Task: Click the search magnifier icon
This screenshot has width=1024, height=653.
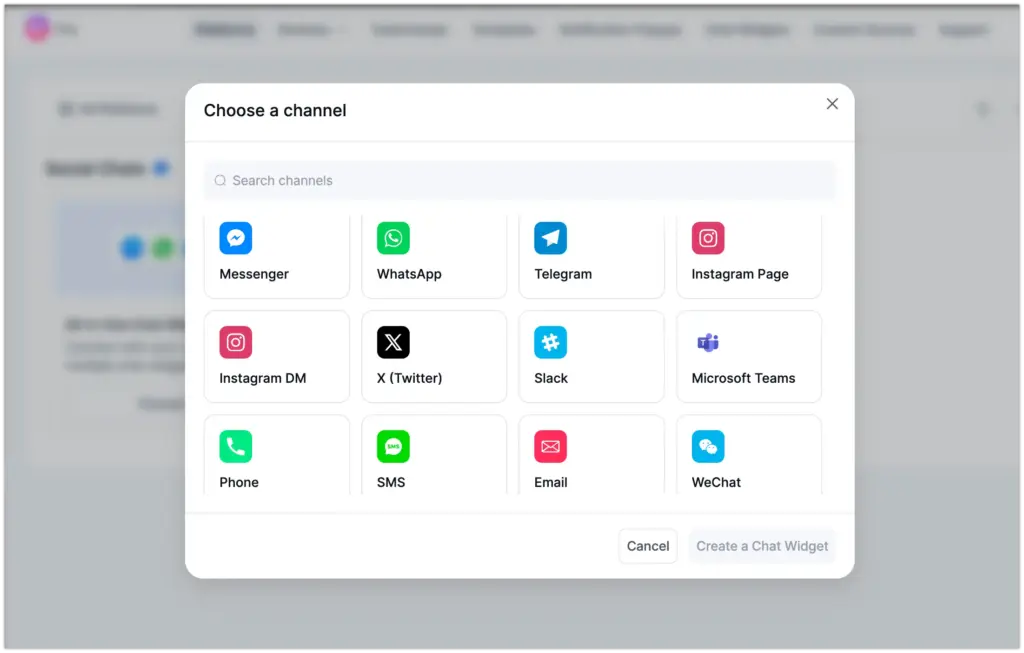Action: tap(221, 181)
